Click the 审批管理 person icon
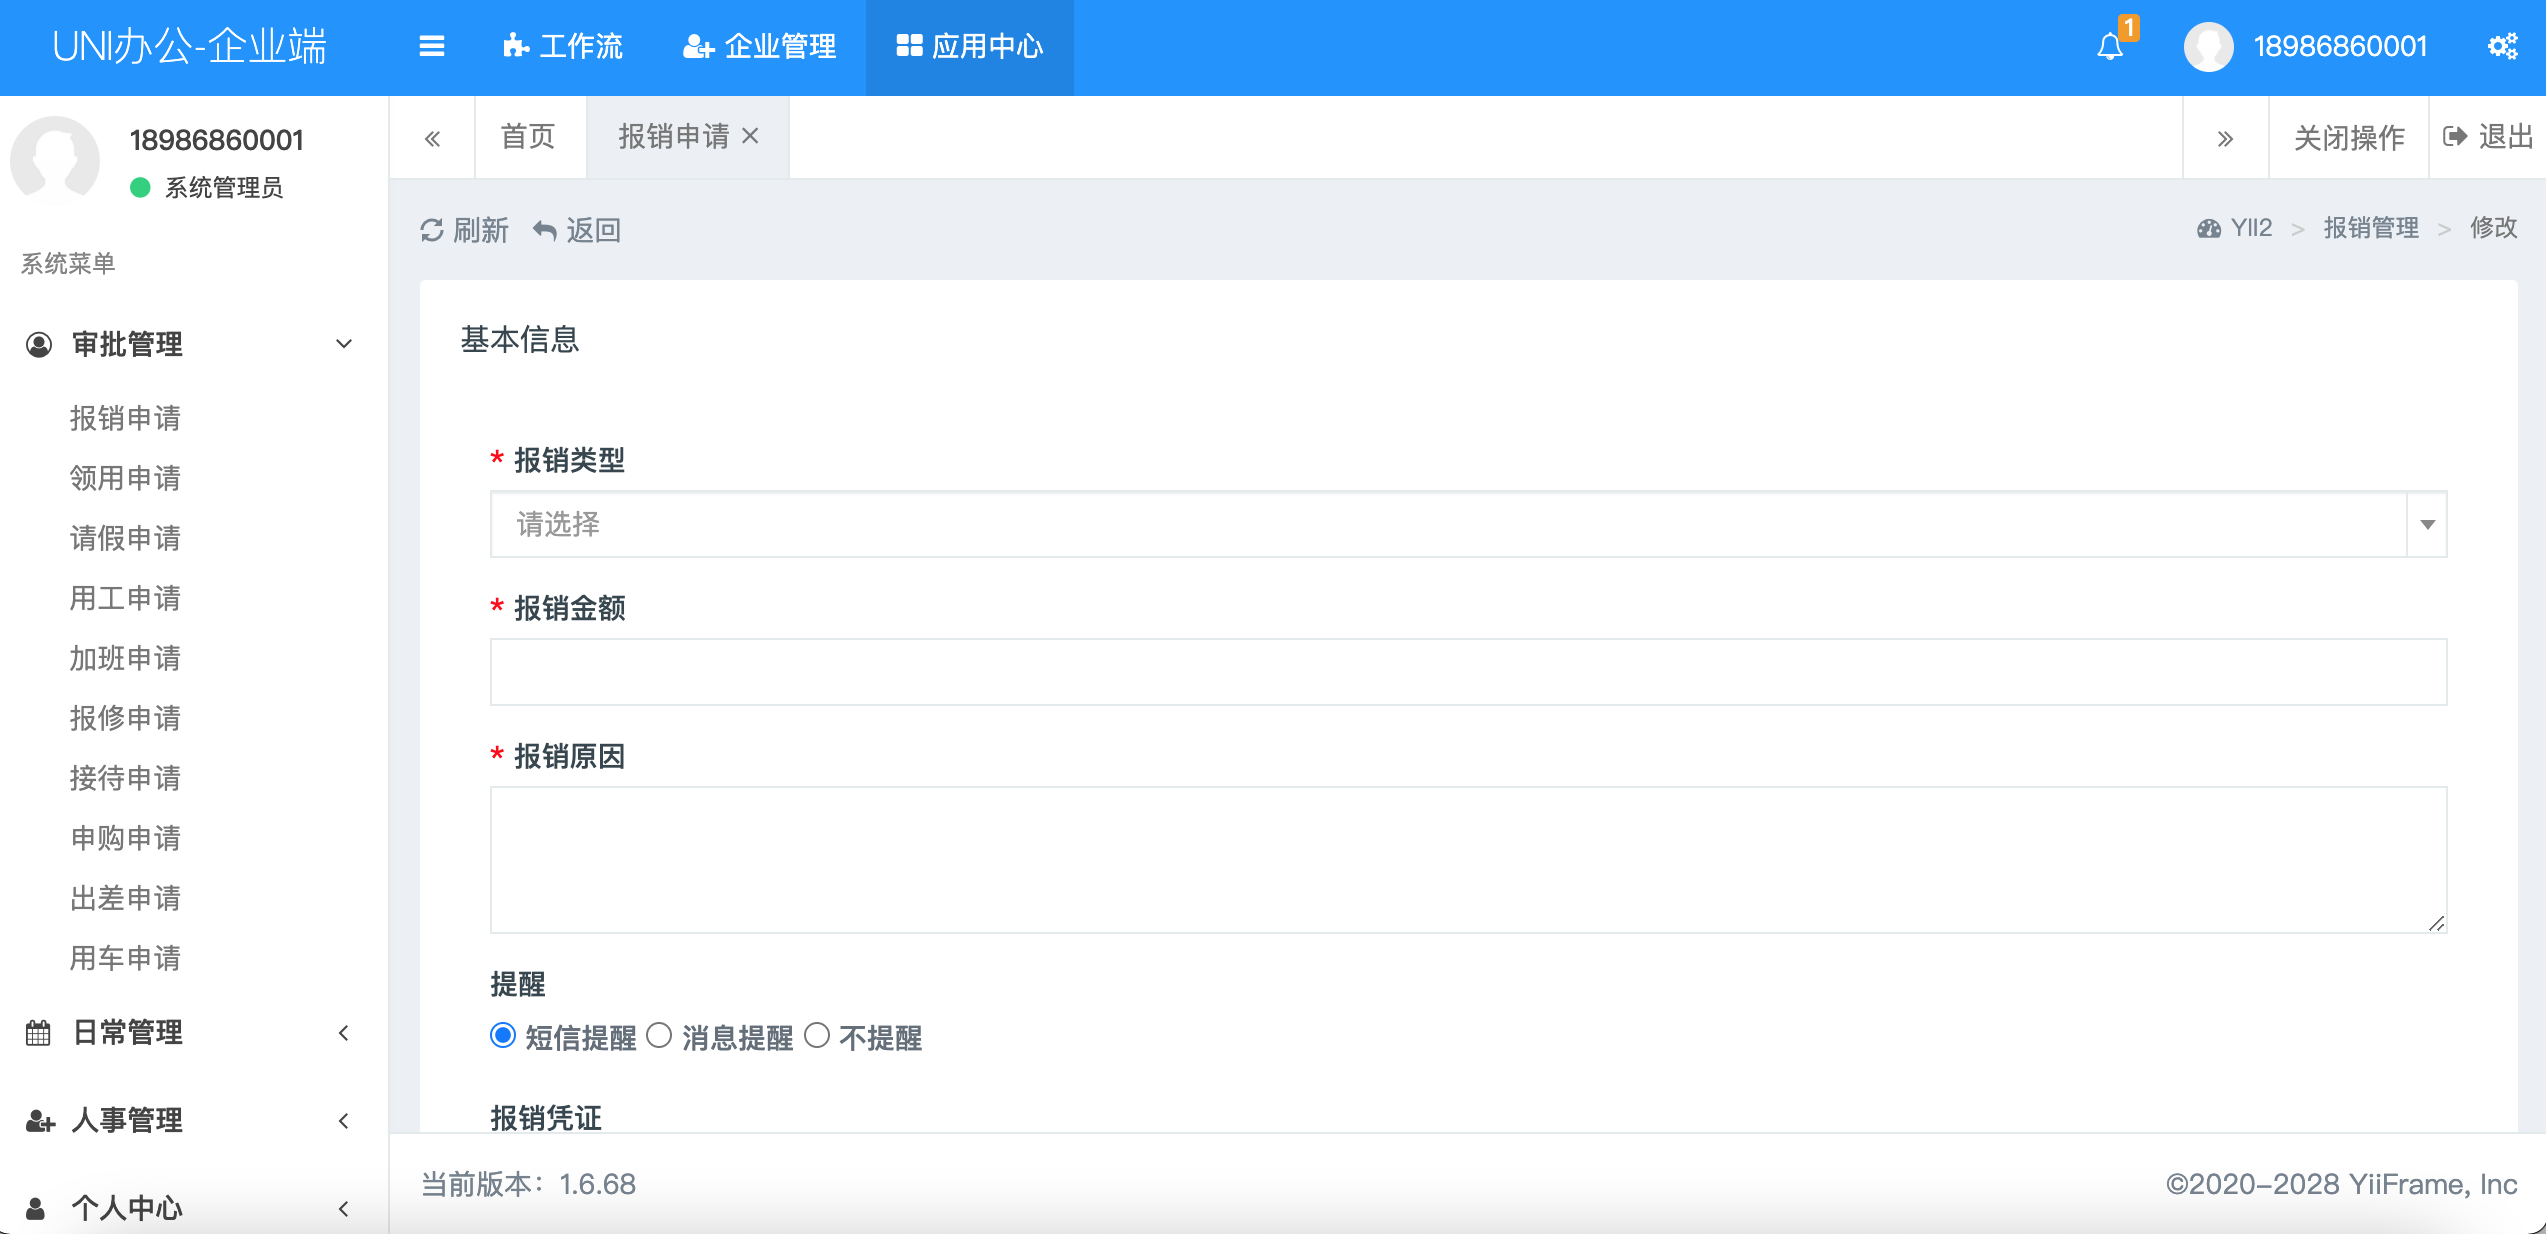 (x=38, y=344)
